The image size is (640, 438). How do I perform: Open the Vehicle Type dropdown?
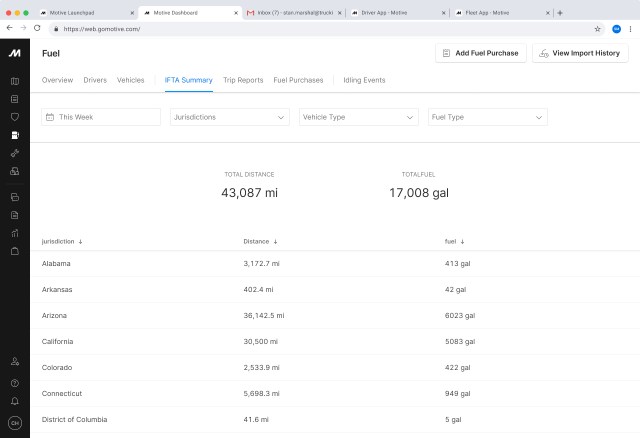click(358, 117)
